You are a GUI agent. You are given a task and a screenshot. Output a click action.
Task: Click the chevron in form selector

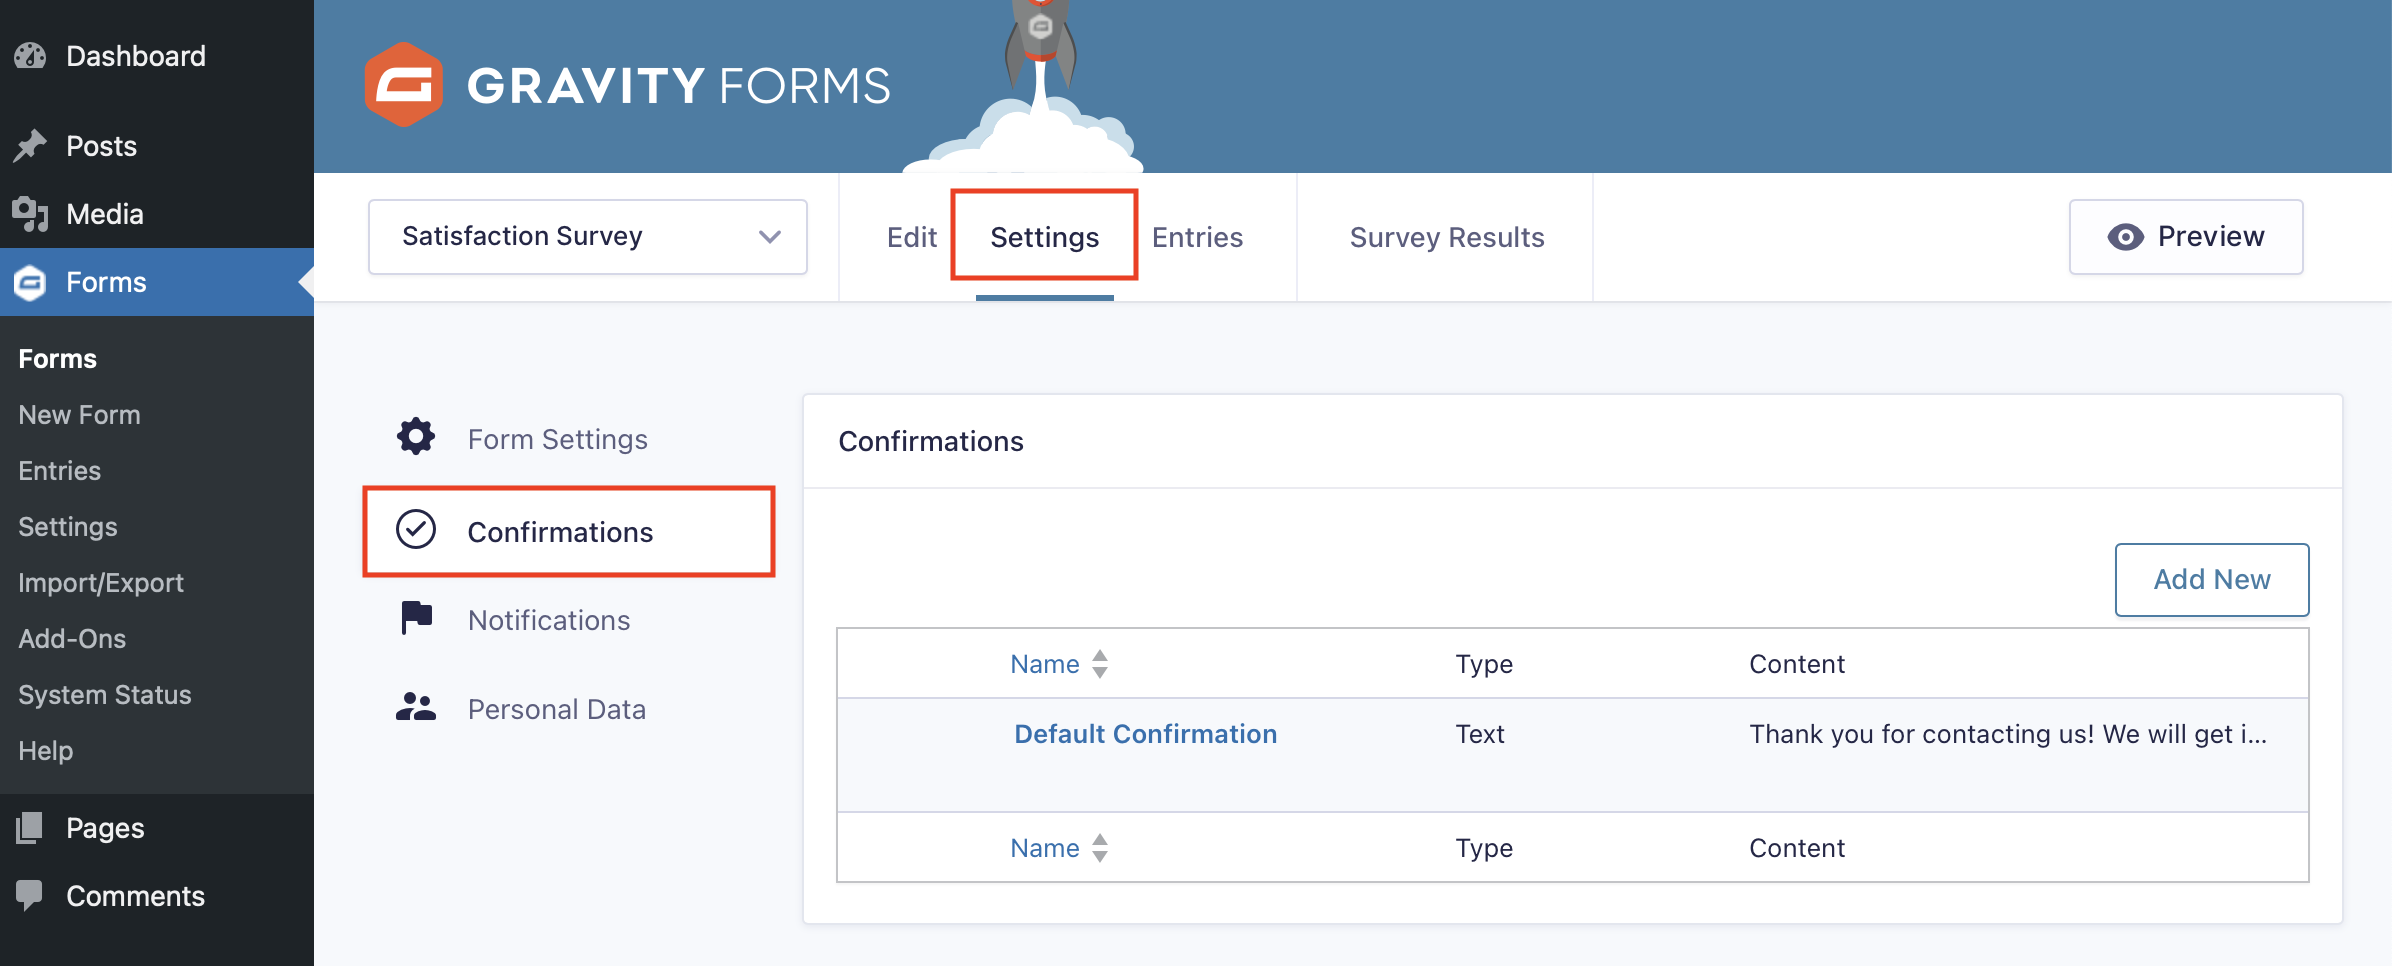(769, 237)
